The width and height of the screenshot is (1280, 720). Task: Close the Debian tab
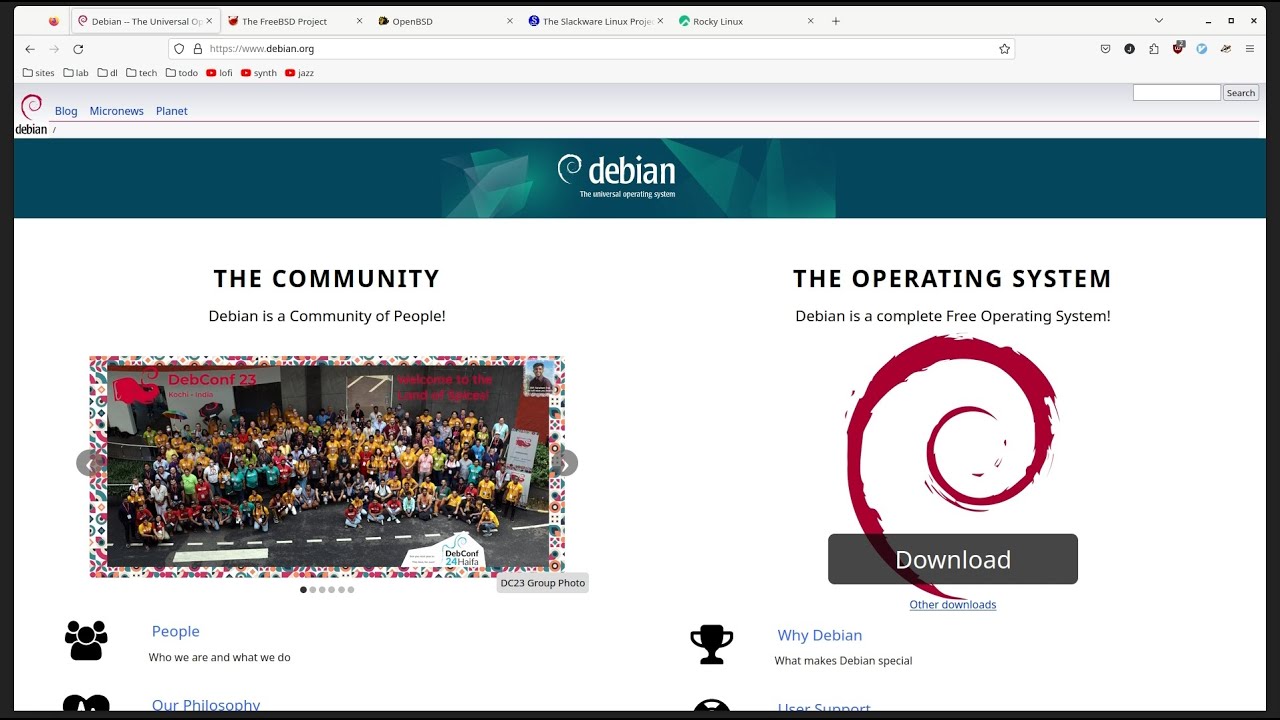tap(209, 21)
